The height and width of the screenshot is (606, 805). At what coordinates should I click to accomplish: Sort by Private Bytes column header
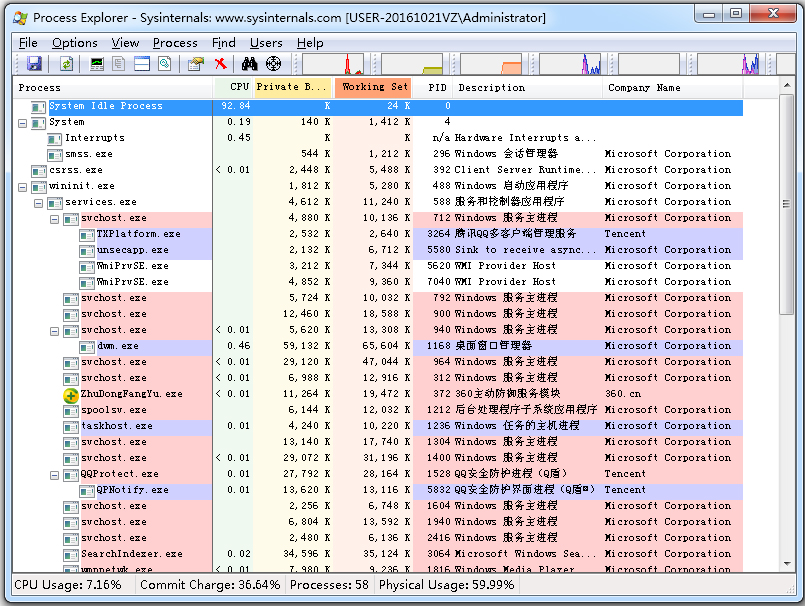click(x=293, y=87)
